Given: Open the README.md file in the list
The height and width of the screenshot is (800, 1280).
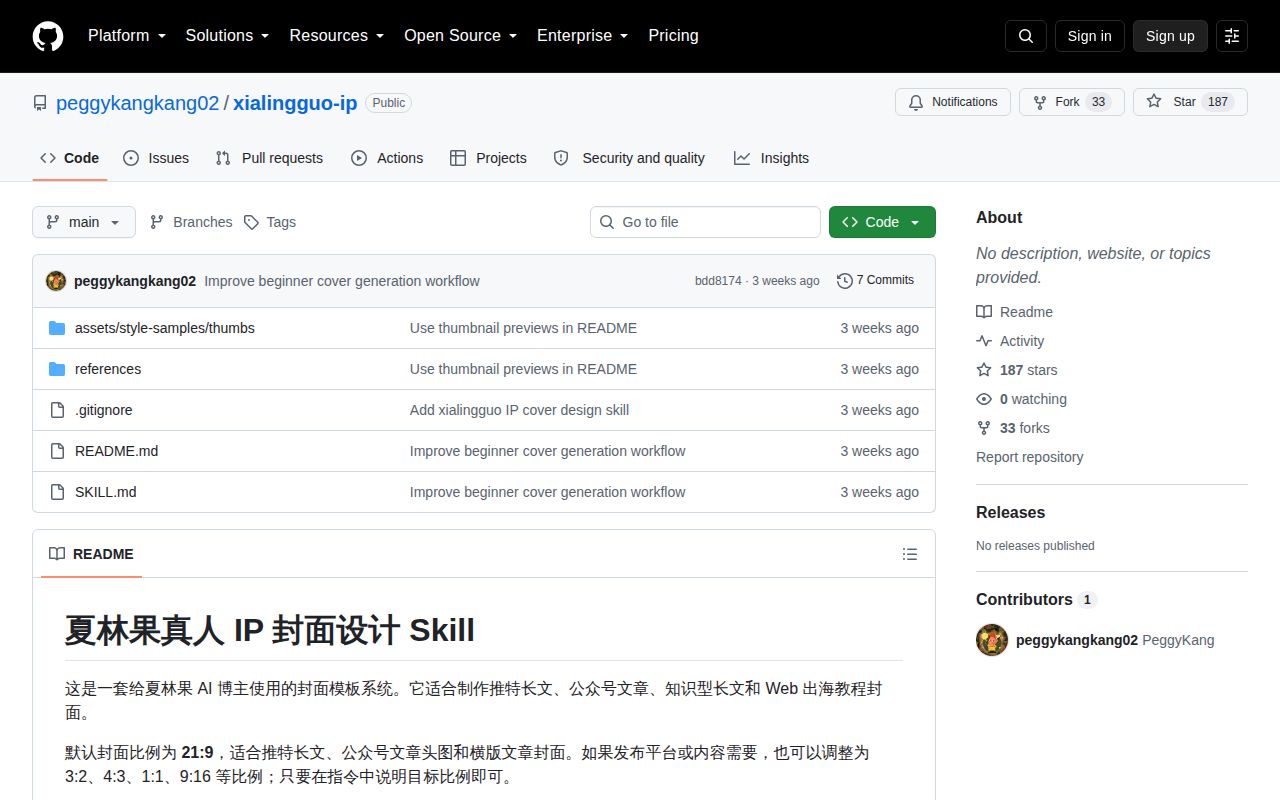Looking at the screenshot, I should 117,451.
